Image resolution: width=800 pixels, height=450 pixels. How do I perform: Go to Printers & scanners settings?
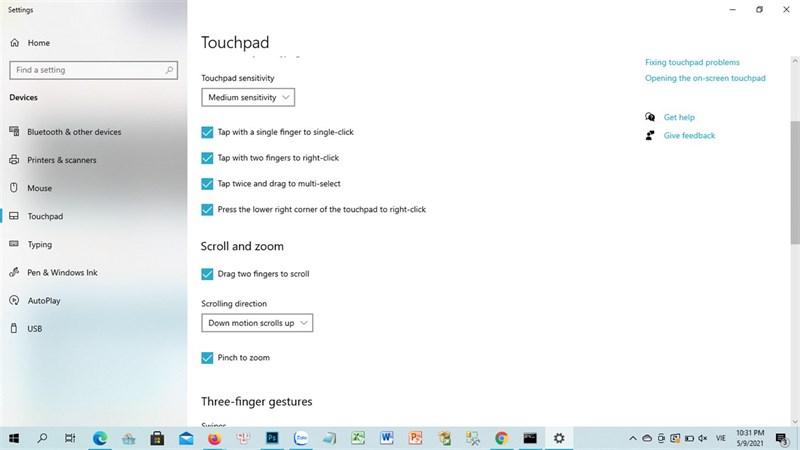click(62, 160)
